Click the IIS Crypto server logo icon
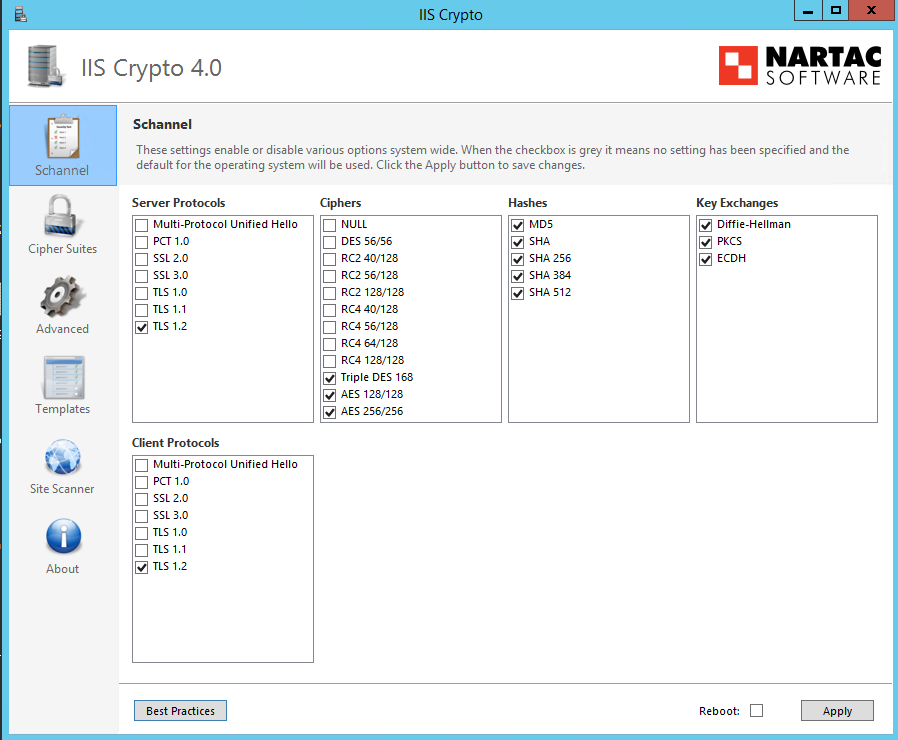The image size is (898, 740). [x=46, y=66]
